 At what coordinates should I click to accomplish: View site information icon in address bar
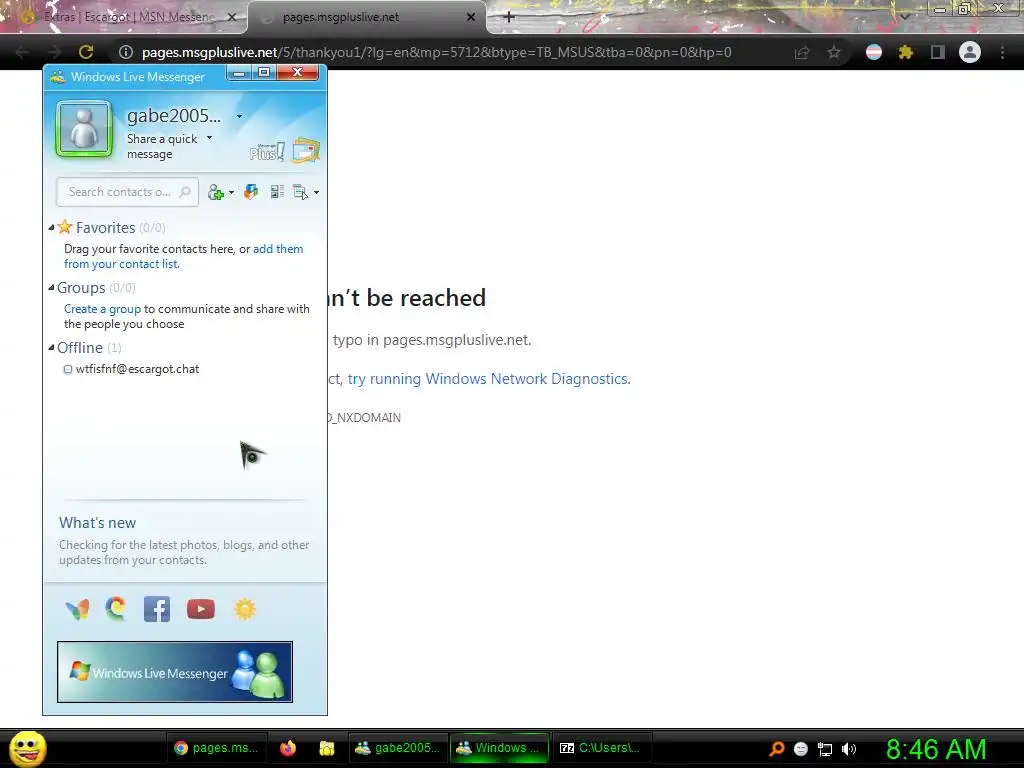(x=126, y=52)
